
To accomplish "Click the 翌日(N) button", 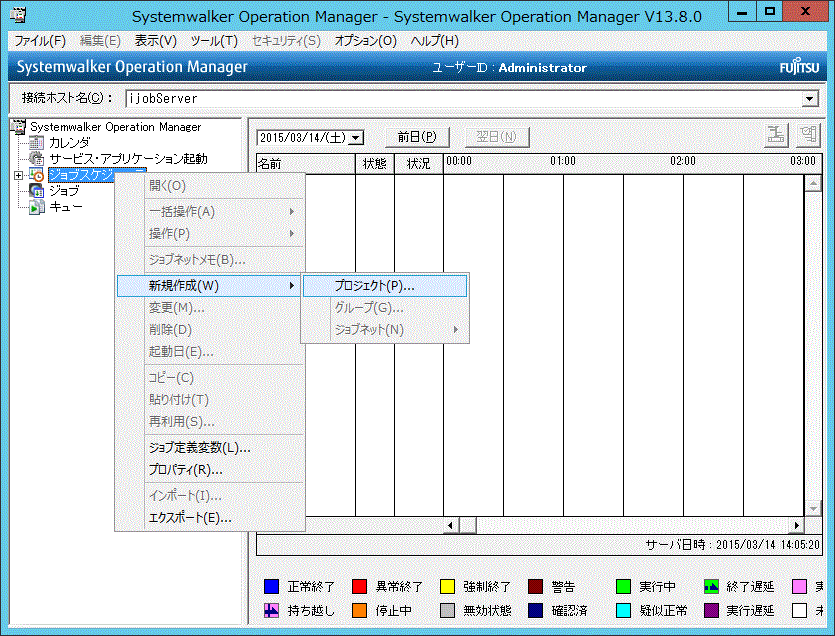I will point(497,137).
